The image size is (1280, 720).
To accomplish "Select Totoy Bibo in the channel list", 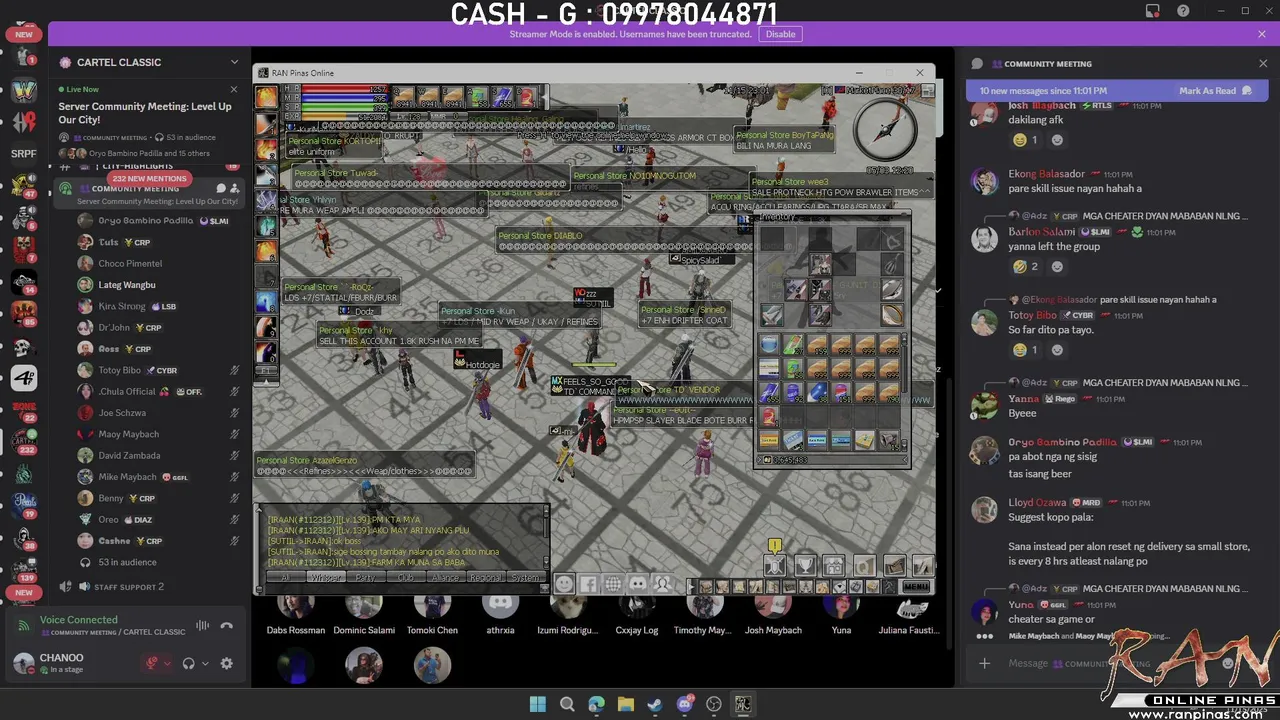I will tap(119, 370).
